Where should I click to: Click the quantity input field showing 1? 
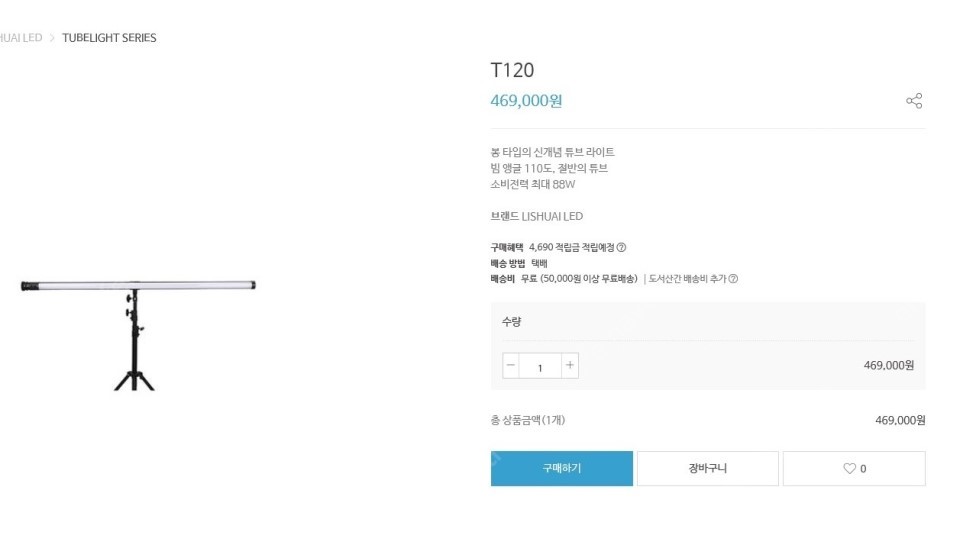(540, 367)
